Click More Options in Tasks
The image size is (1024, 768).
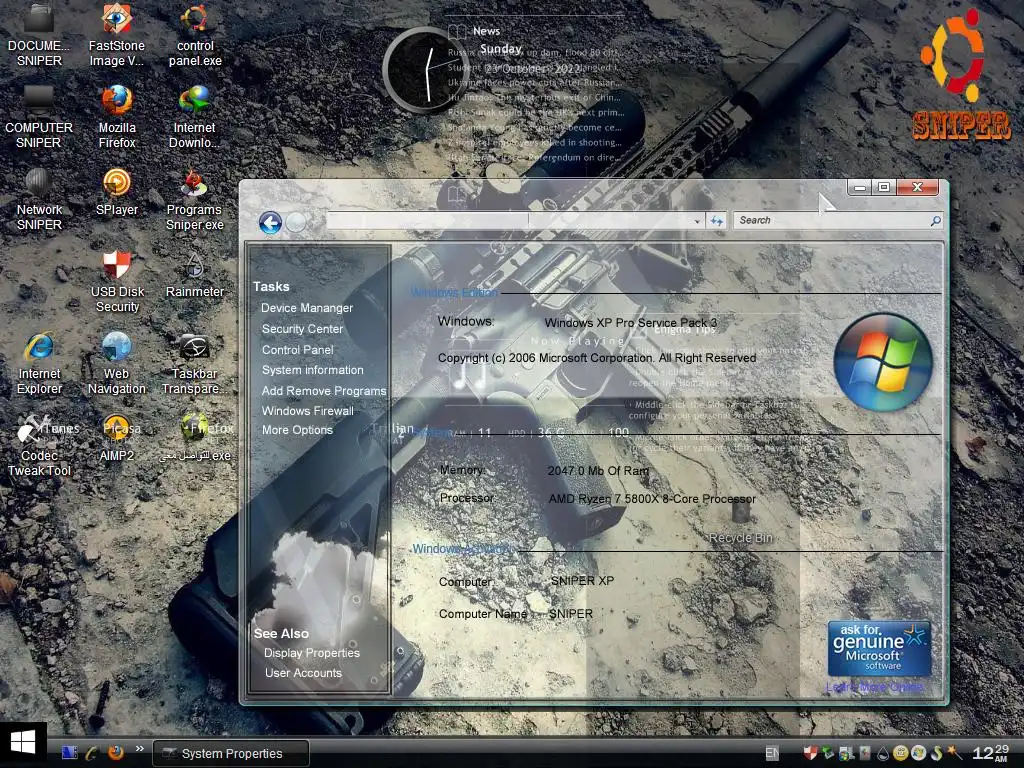point(297,430)
